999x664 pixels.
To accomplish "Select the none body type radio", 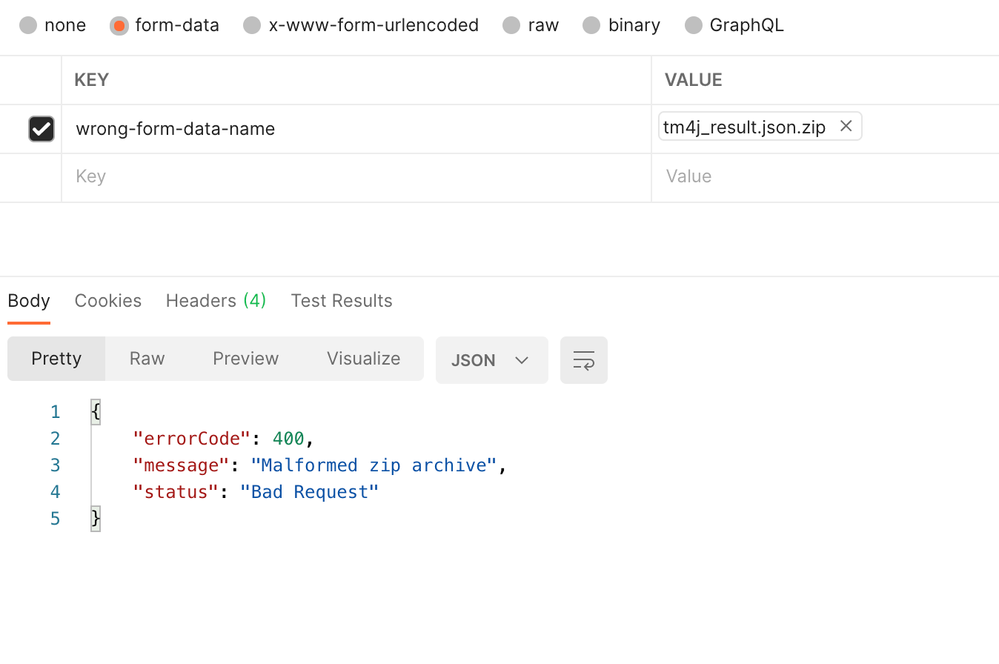I will coord(28,25).
